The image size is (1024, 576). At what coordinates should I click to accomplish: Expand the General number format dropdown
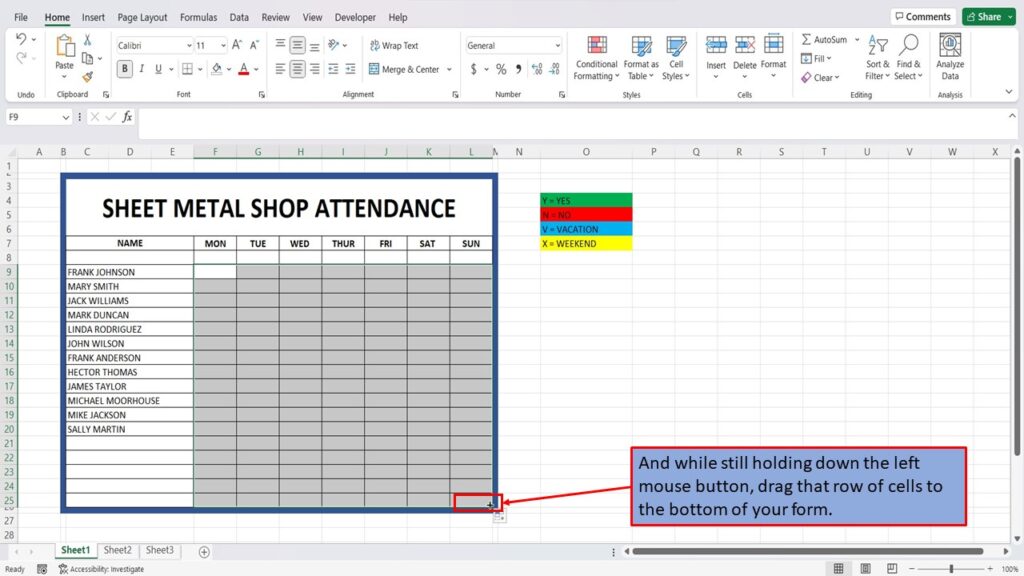(557, 46)
